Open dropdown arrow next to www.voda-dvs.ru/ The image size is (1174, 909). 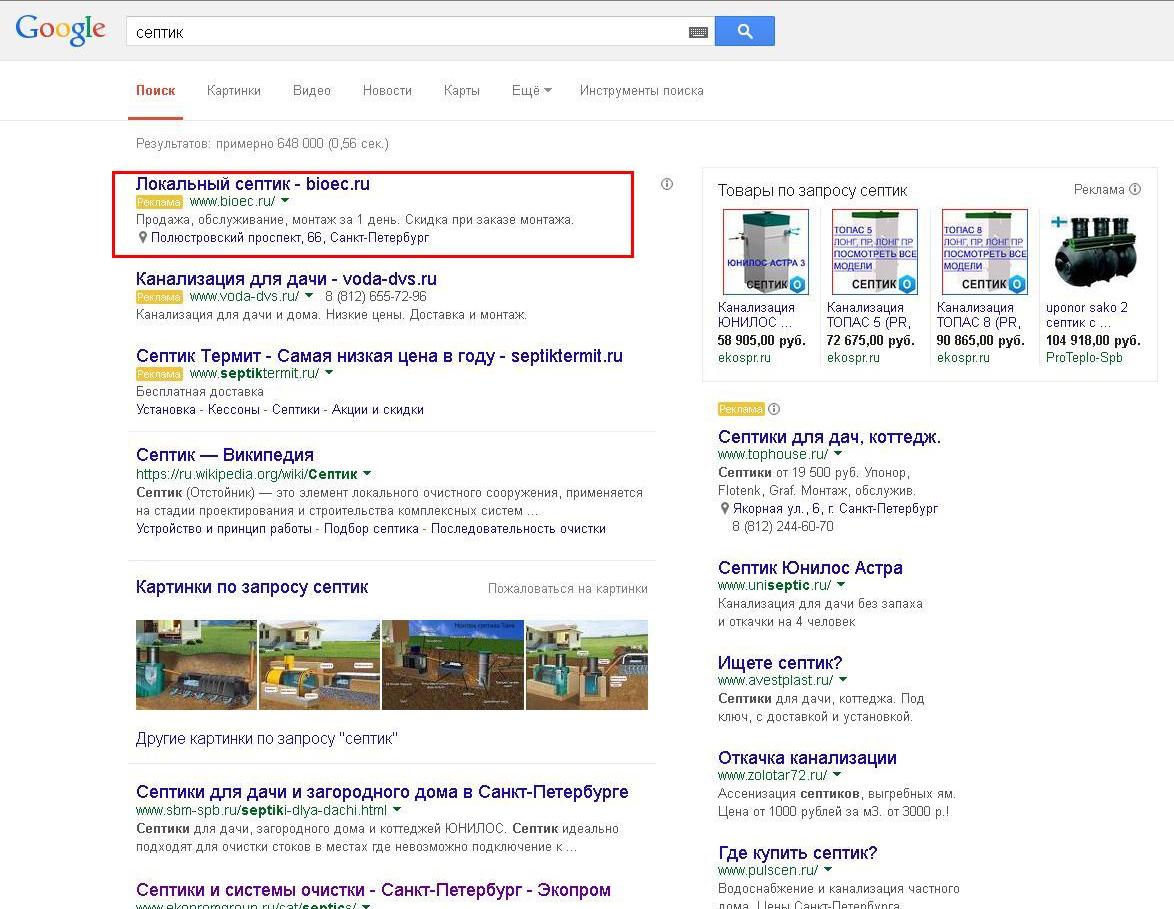(x=308, y=296)
